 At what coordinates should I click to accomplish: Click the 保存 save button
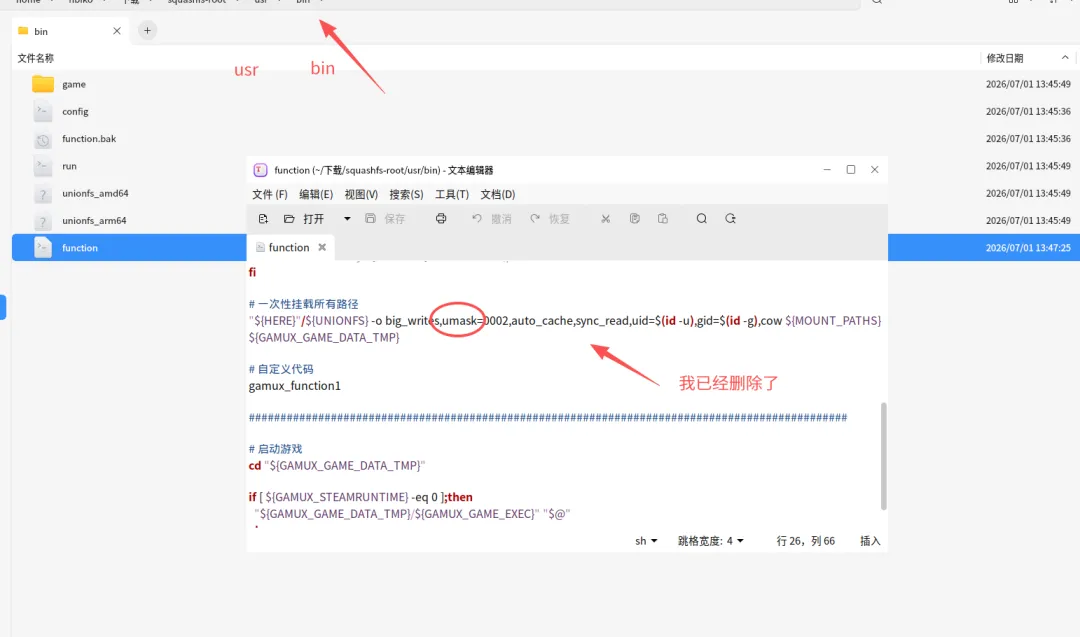[x=385, y=219]
